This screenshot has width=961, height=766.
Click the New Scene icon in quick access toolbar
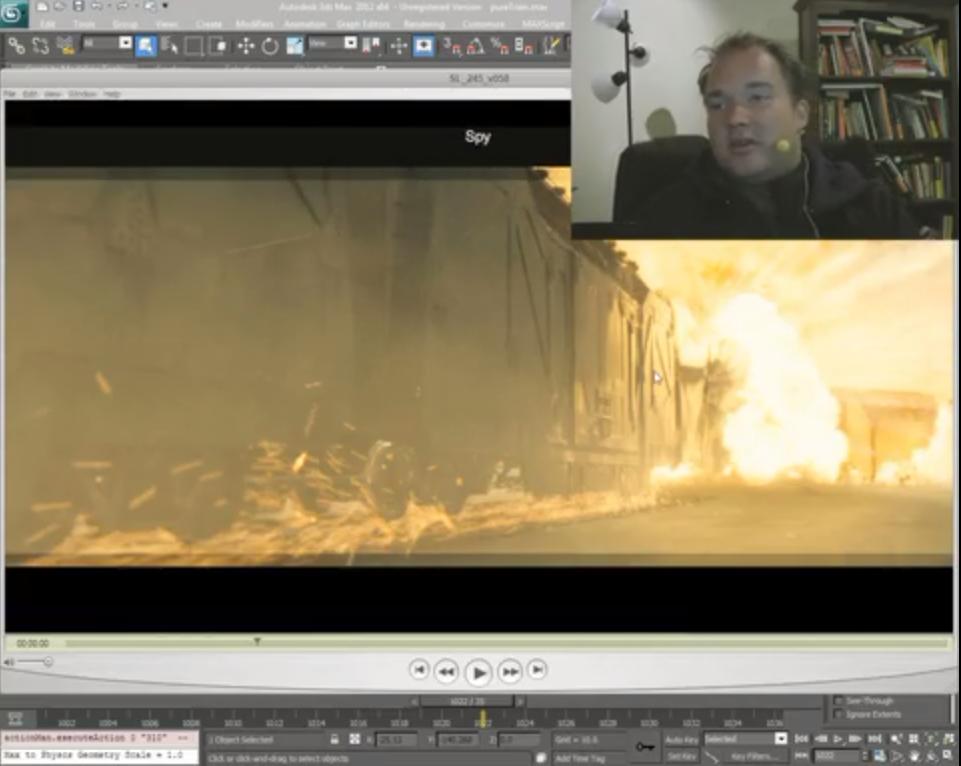42,7
